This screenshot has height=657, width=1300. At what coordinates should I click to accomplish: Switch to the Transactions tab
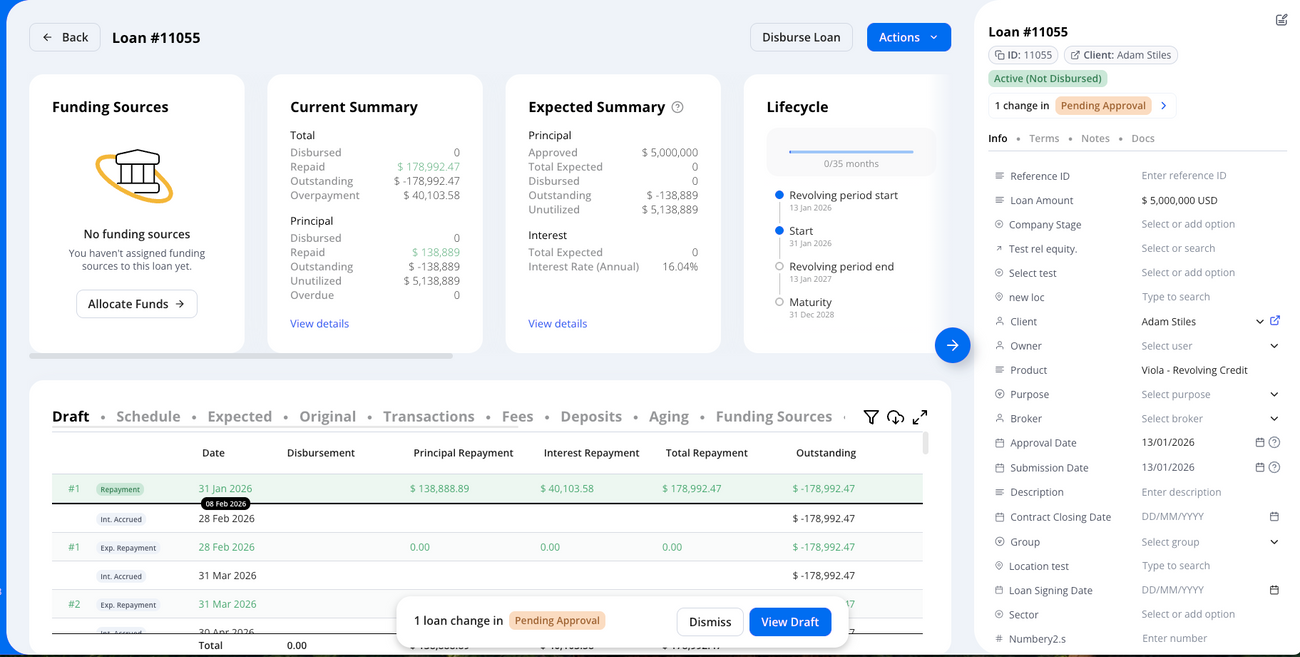429,416
